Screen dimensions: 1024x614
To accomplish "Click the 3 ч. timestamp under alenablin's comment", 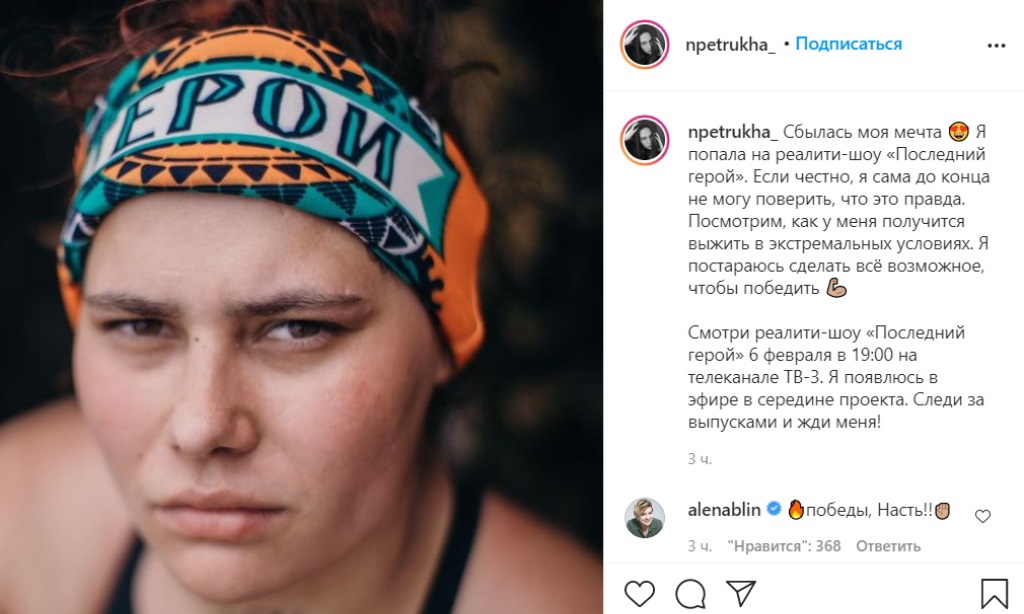I will point(699,546).
